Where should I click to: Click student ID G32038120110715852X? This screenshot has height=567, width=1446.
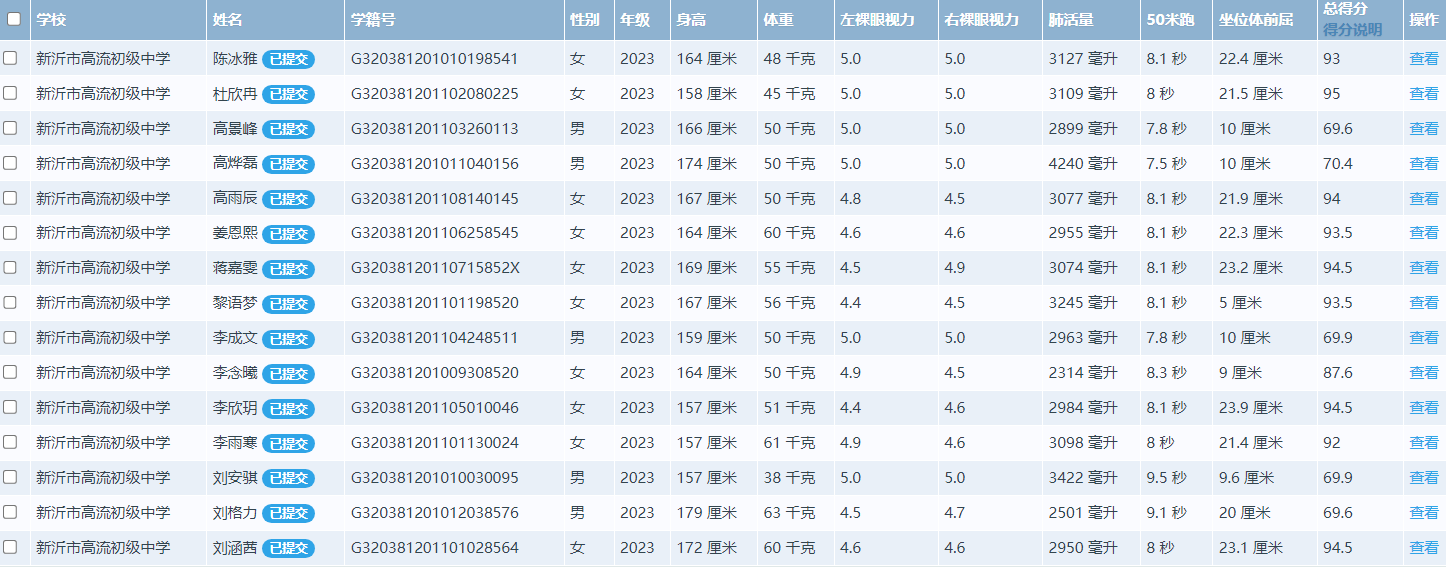coord(435,268)
